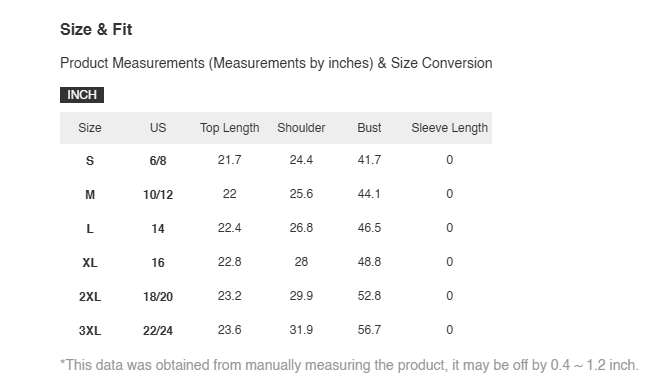Click the manual measuring disclaimer note

tap(349, 365)
